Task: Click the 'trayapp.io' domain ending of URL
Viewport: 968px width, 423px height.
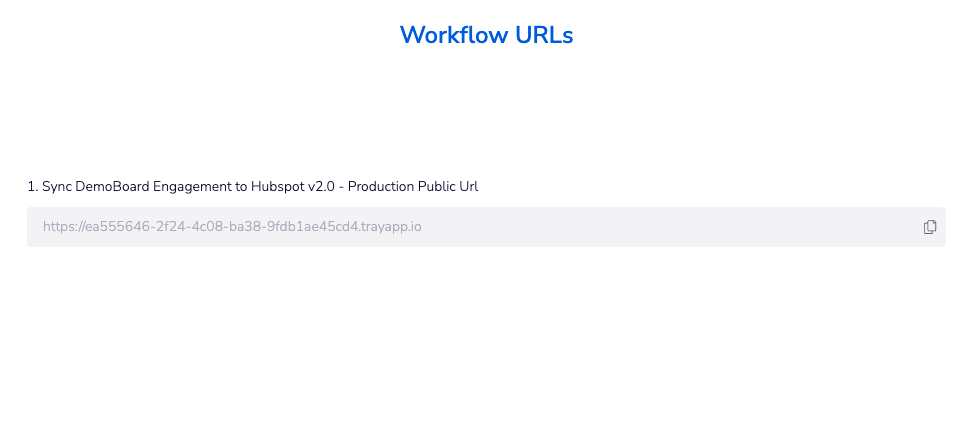Action: tap(391, 227)
